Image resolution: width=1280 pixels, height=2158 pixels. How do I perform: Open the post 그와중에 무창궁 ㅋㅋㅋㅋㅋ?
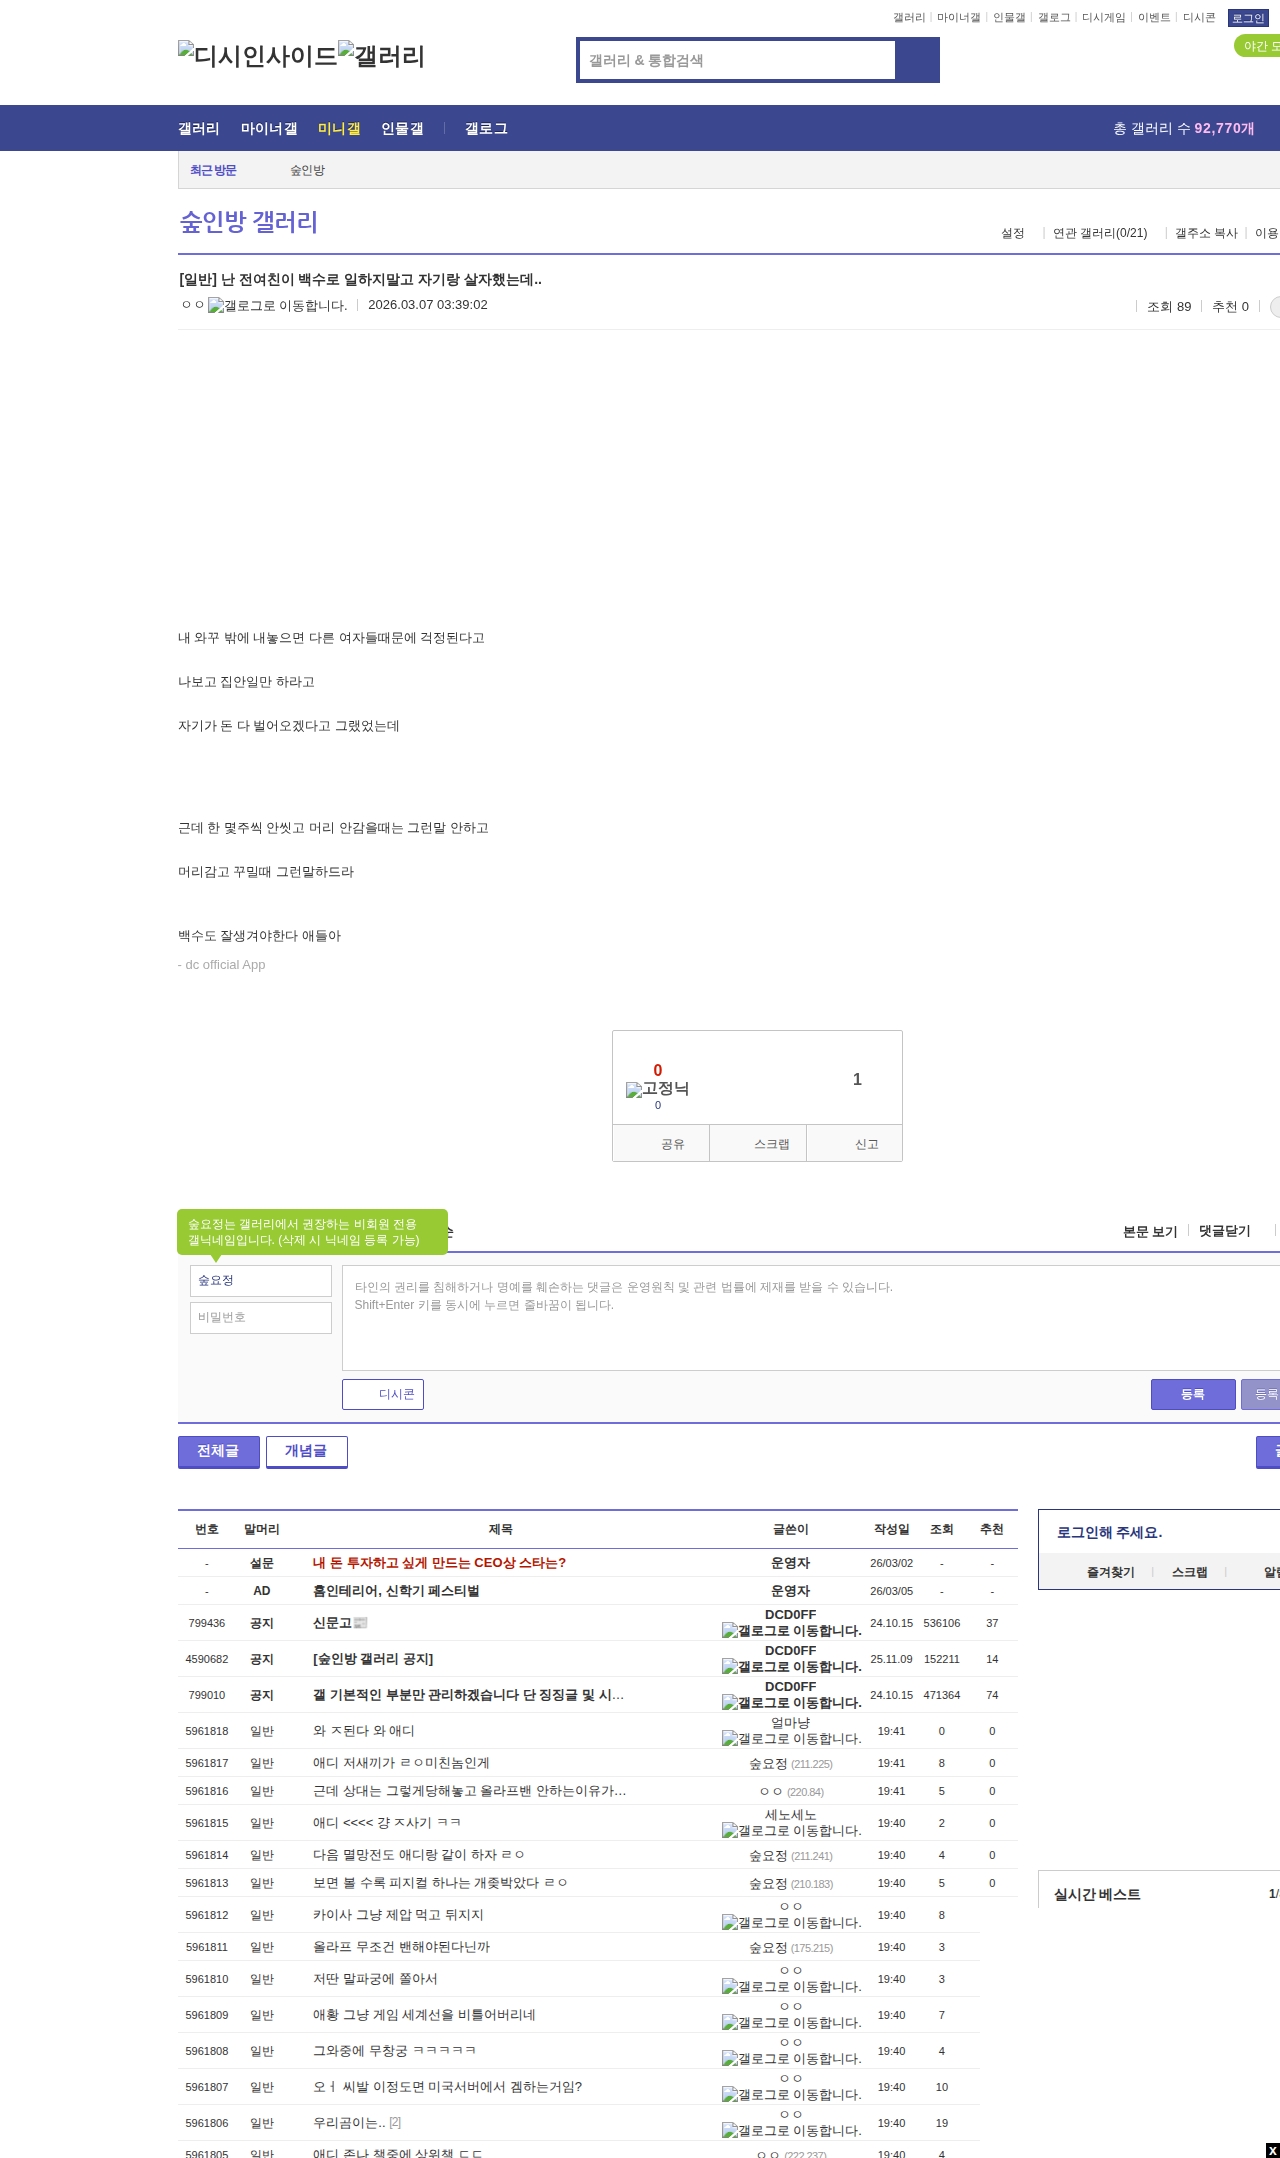(x=394, y=2051)
